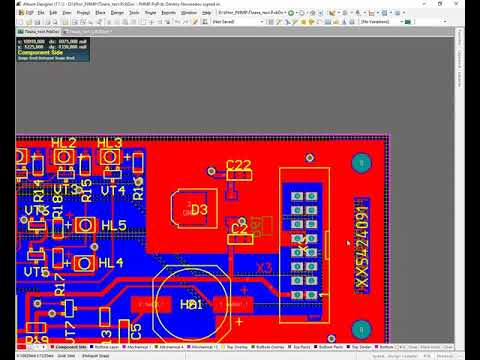
Task: Select the HL3 LED pad
Action: (x=110, y=157)
